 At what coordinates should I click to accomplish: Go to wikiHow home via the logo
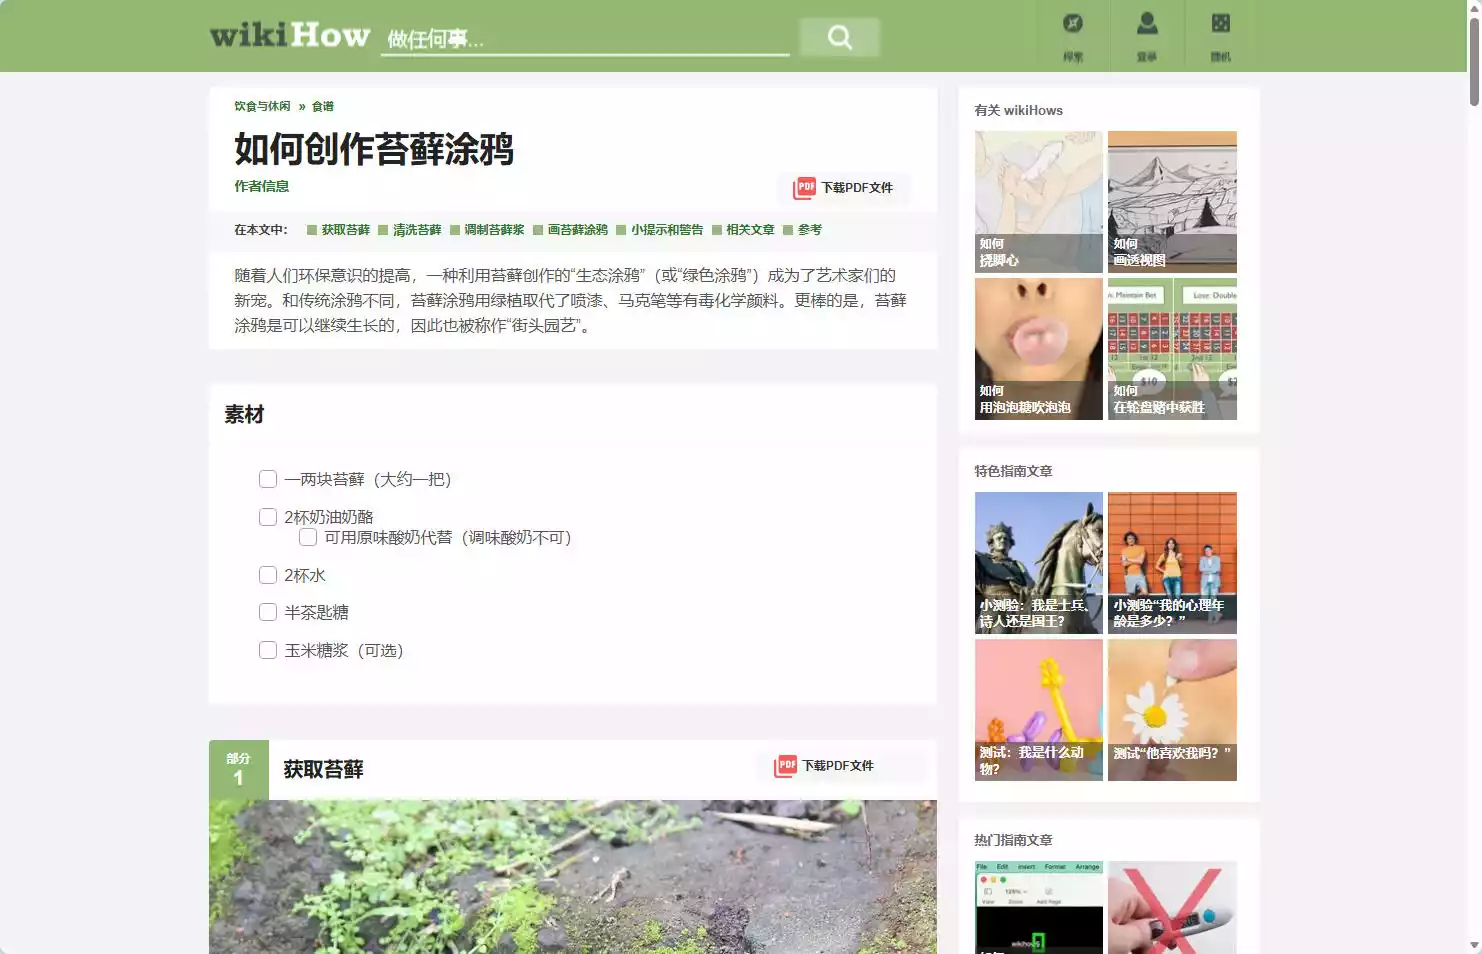coord(290,35)
